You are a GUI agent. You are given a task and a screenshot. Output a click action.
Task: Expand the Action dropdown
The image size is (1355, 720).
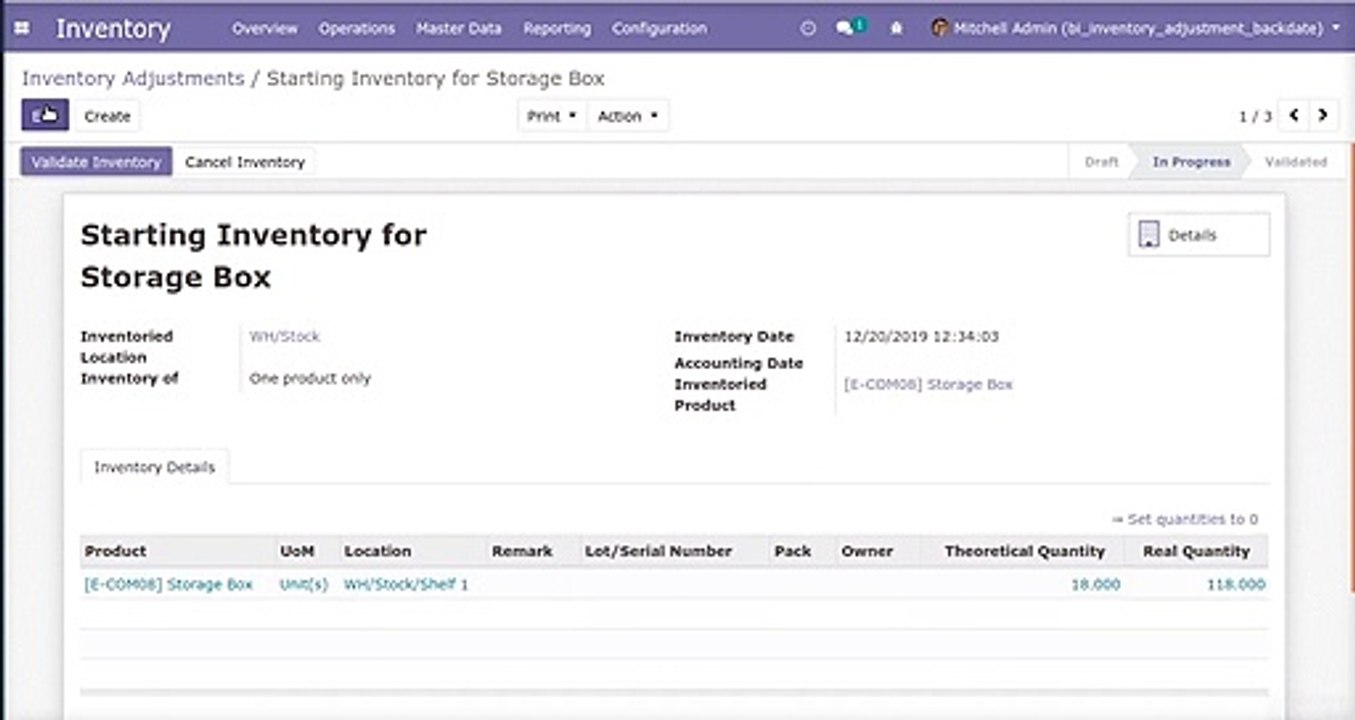(x=628, y=116)
